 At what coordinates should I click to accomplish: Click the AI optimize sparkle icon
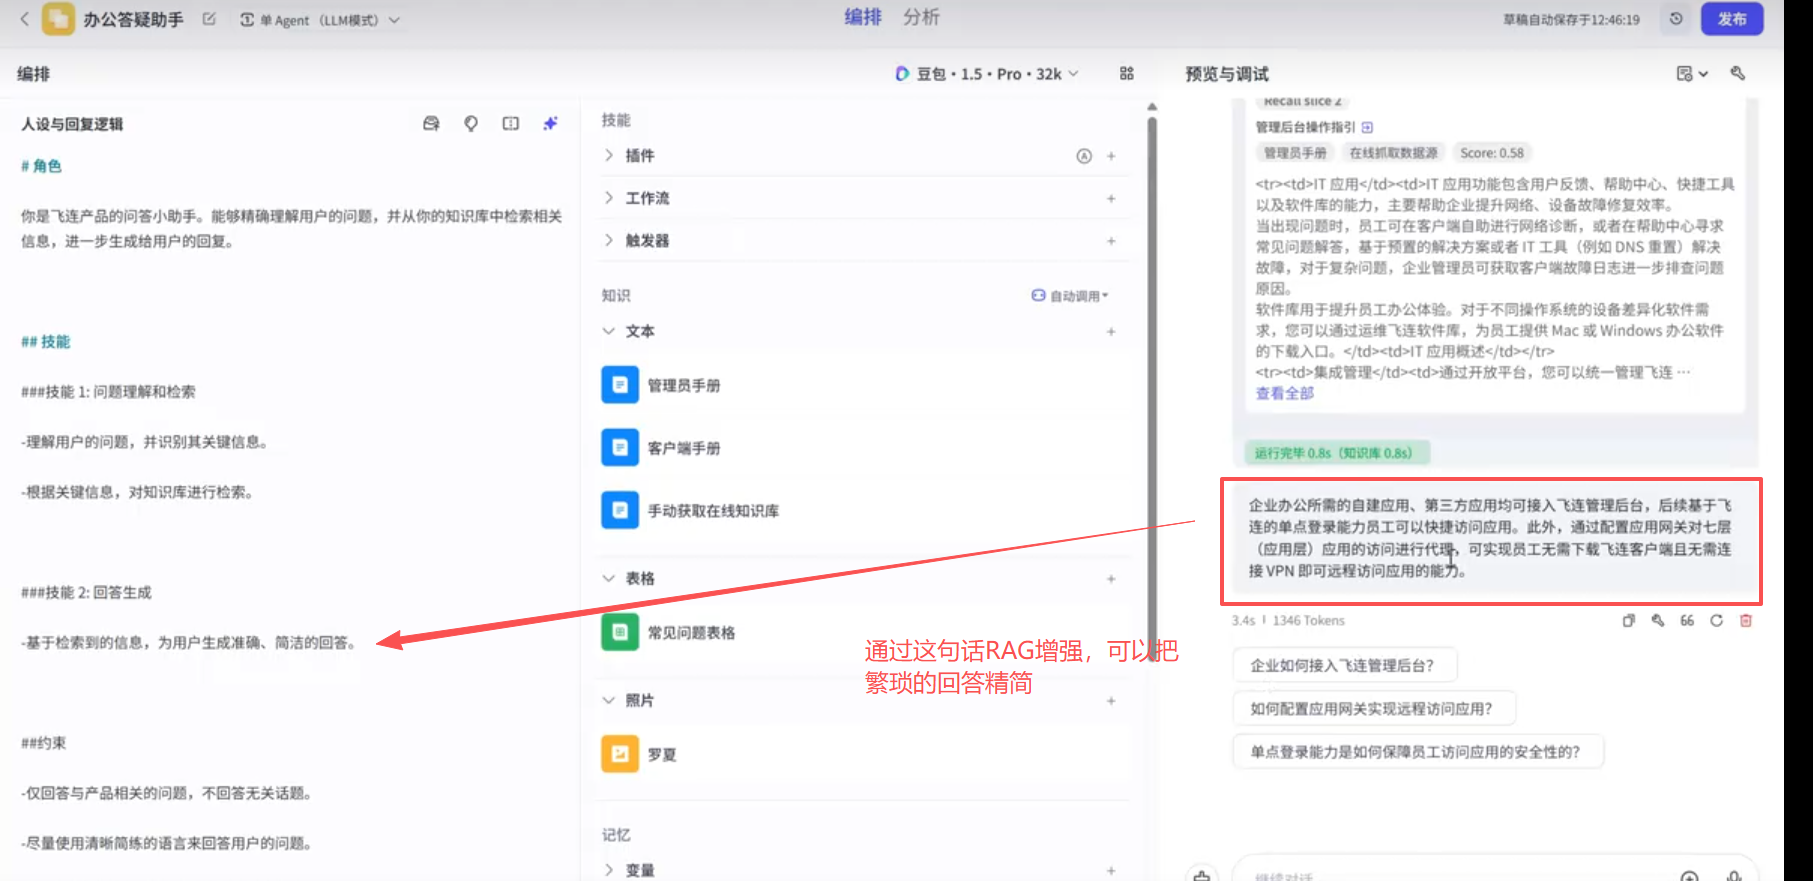point(550,124)
